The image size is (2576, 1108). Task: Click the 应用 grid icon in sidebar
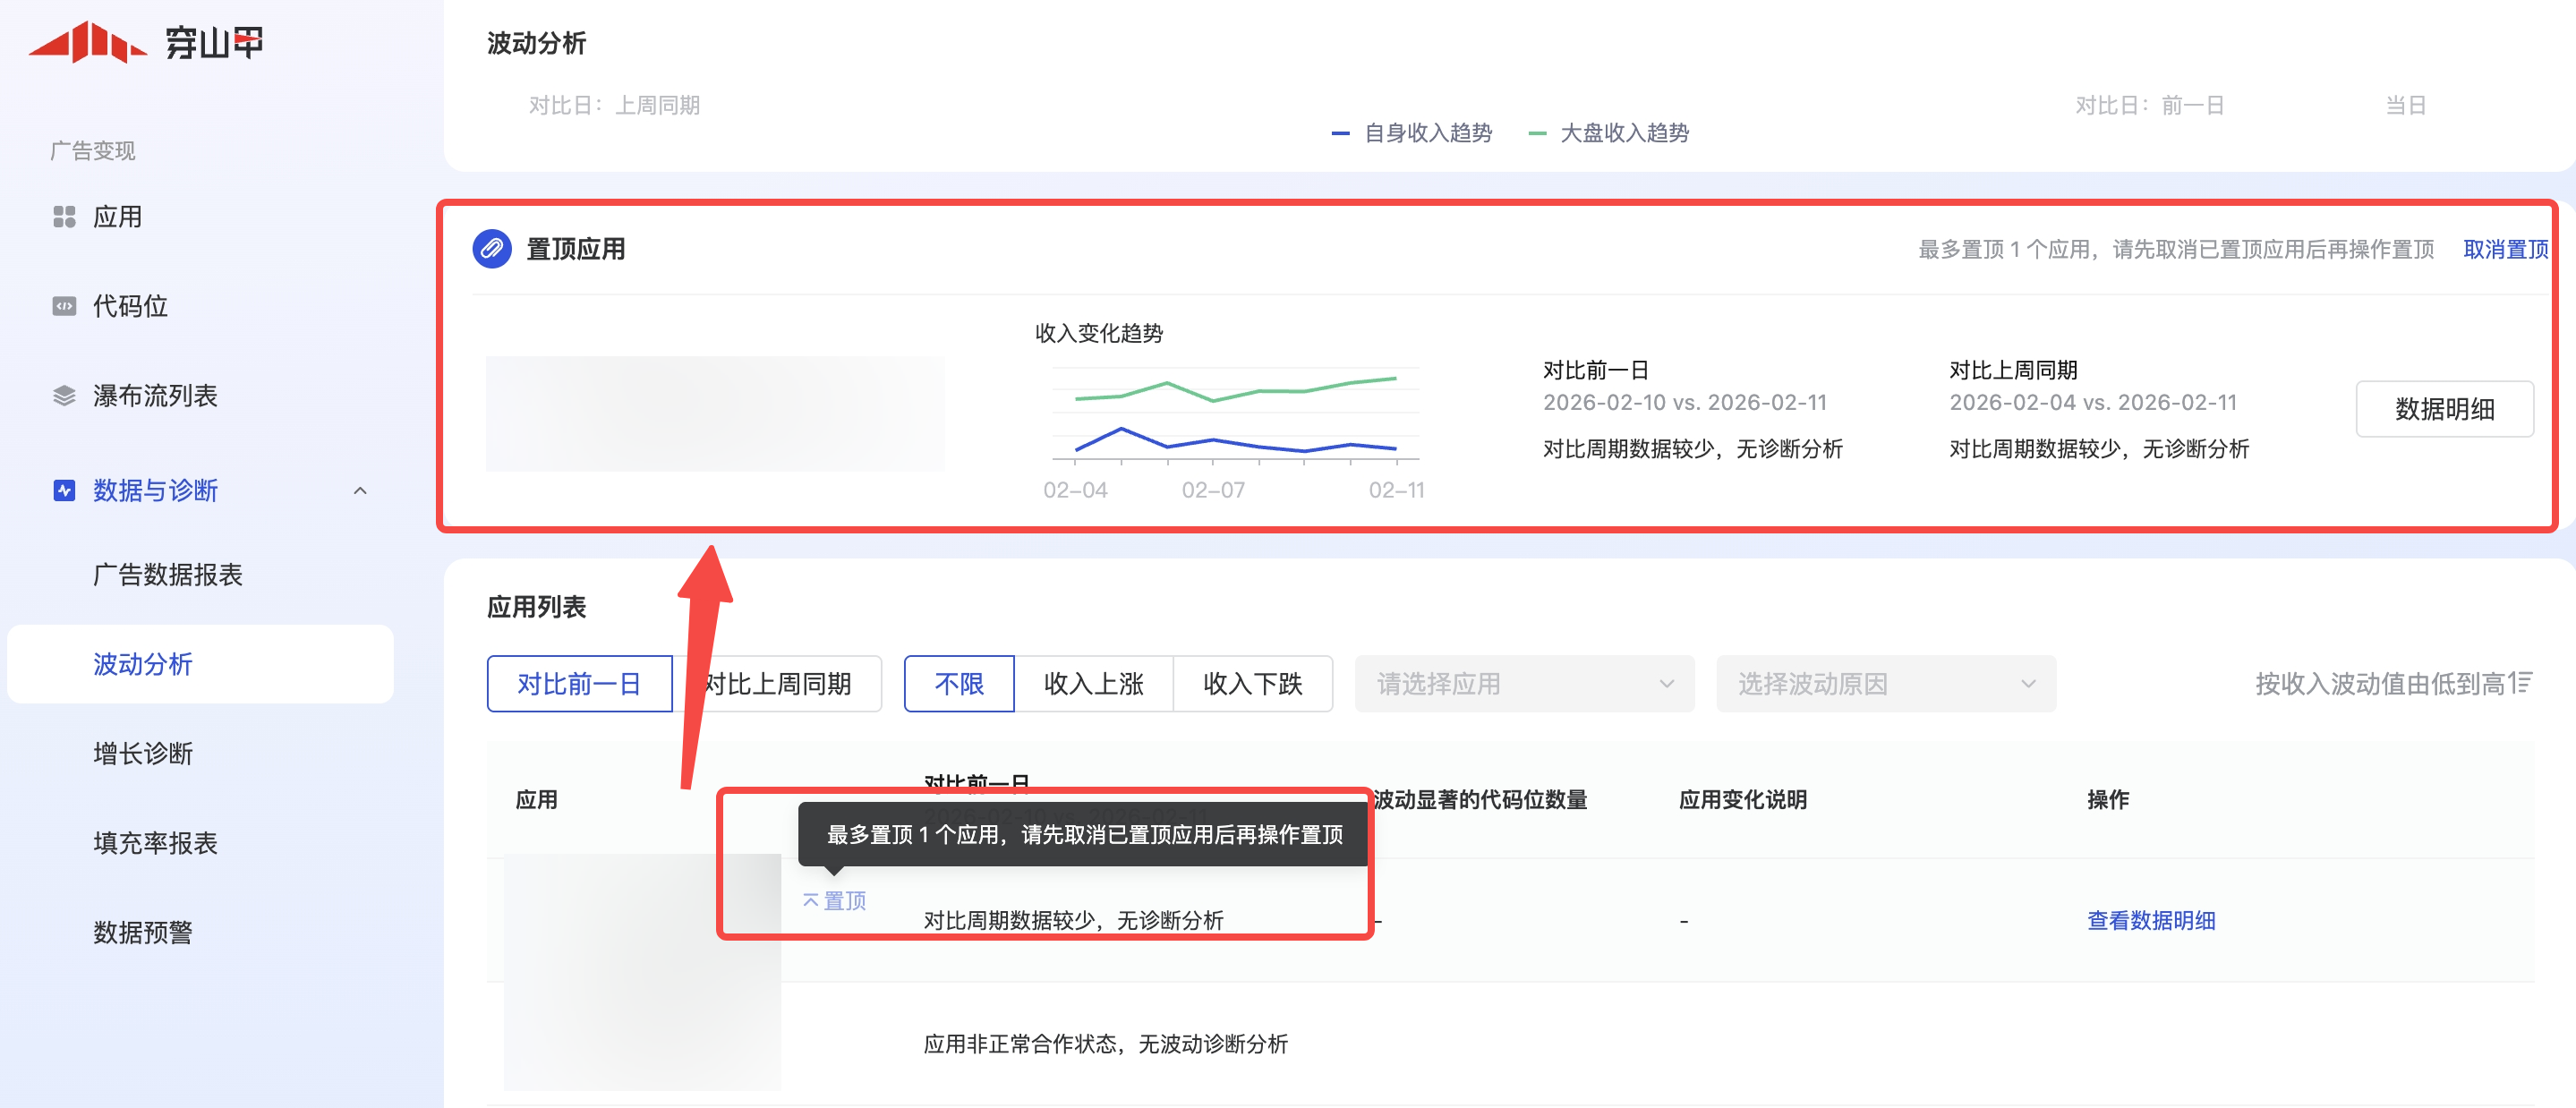[x=64, y=217]
